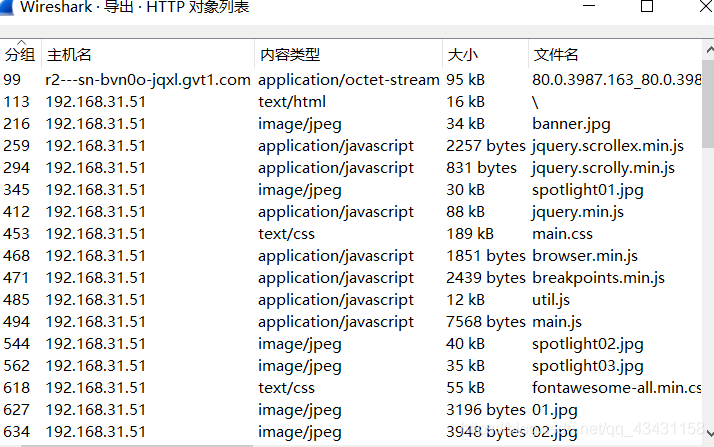Select the browser.min.js file row
Screen dimensions: 714x447
coord(351,255)
